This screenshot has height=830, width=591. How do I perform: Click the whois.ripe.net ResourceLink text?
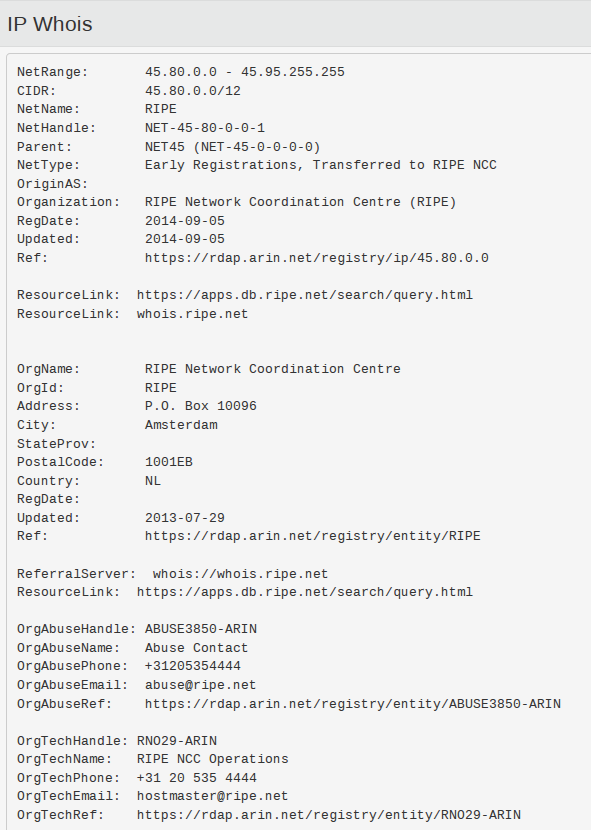coord(192,314)
